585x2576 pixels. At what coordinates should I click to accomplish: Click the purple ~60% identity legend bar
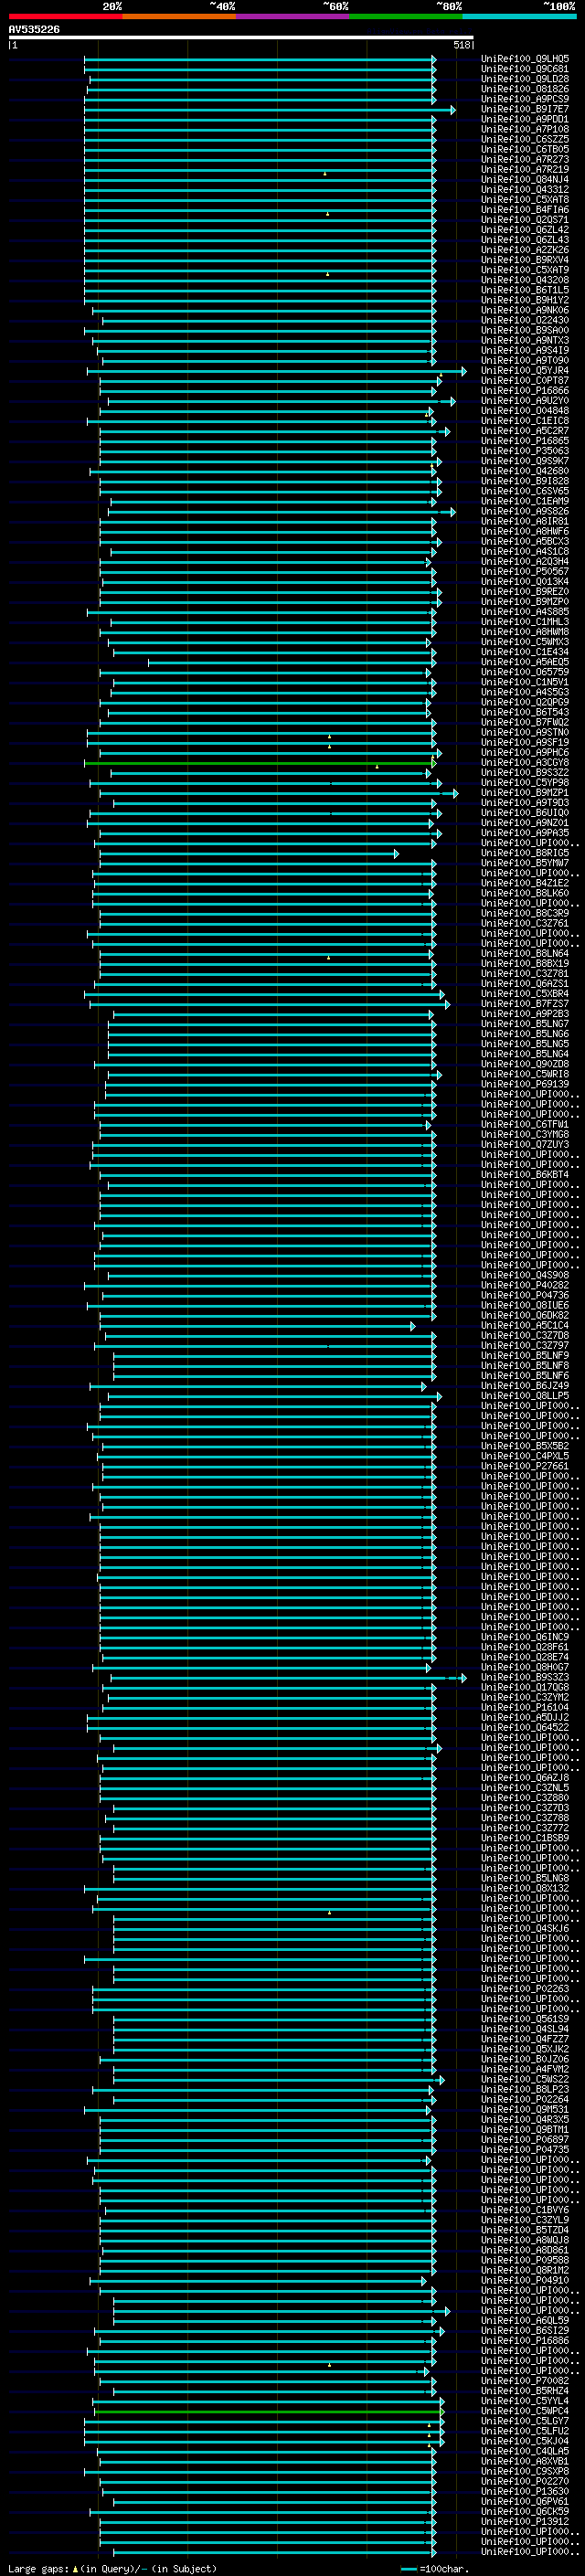[x=293, y=16]
